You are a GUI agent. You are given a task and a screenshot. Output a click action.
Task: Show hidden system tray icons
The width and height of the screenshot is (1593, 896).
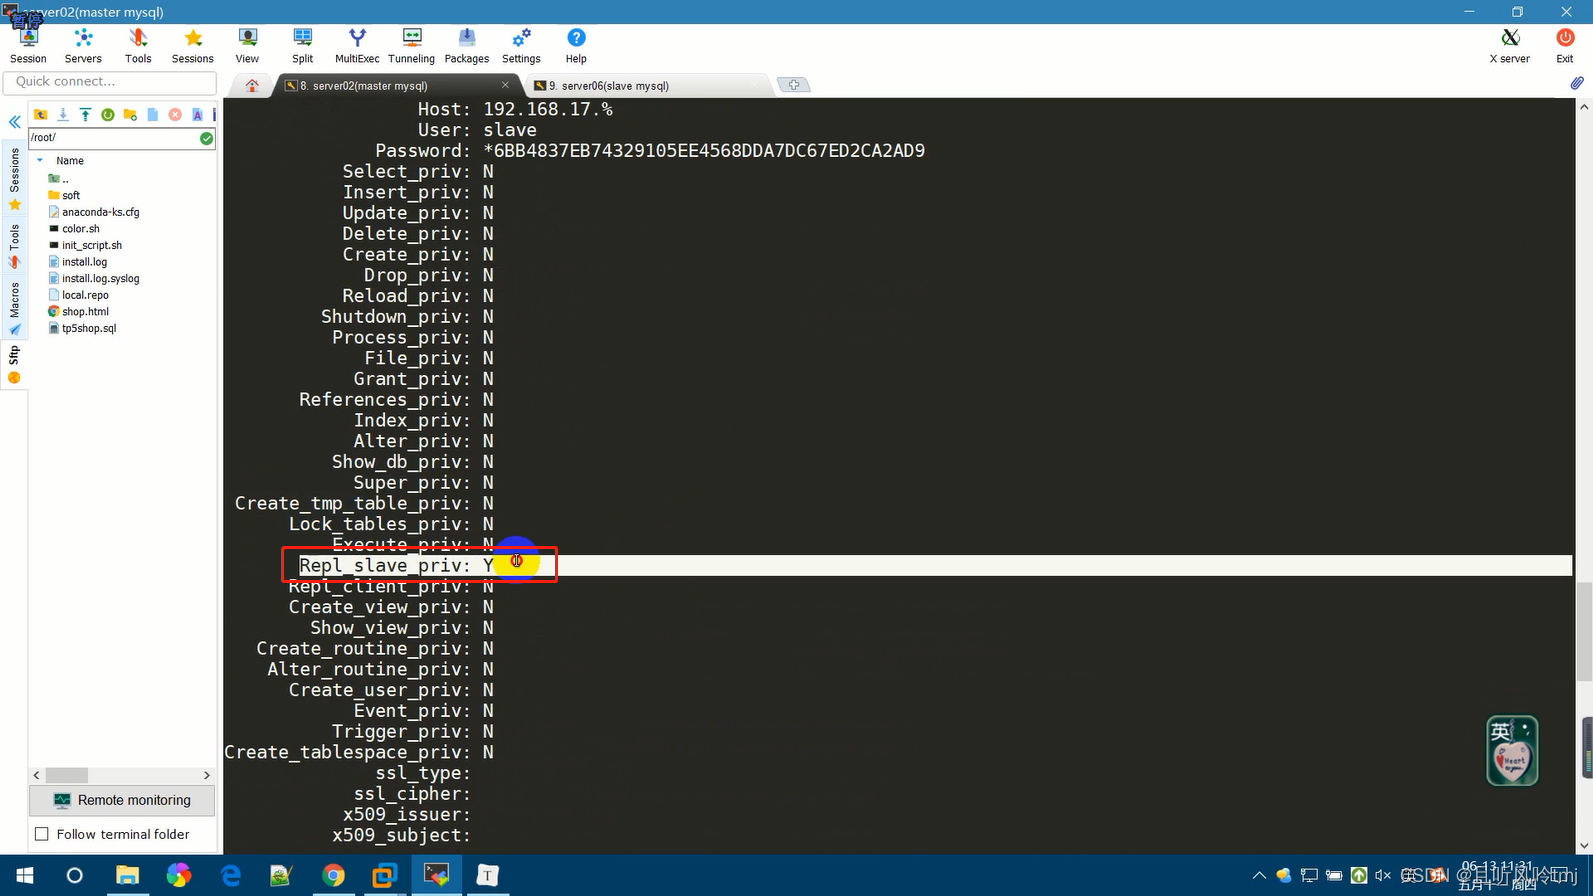click(x=1259, y=876)
